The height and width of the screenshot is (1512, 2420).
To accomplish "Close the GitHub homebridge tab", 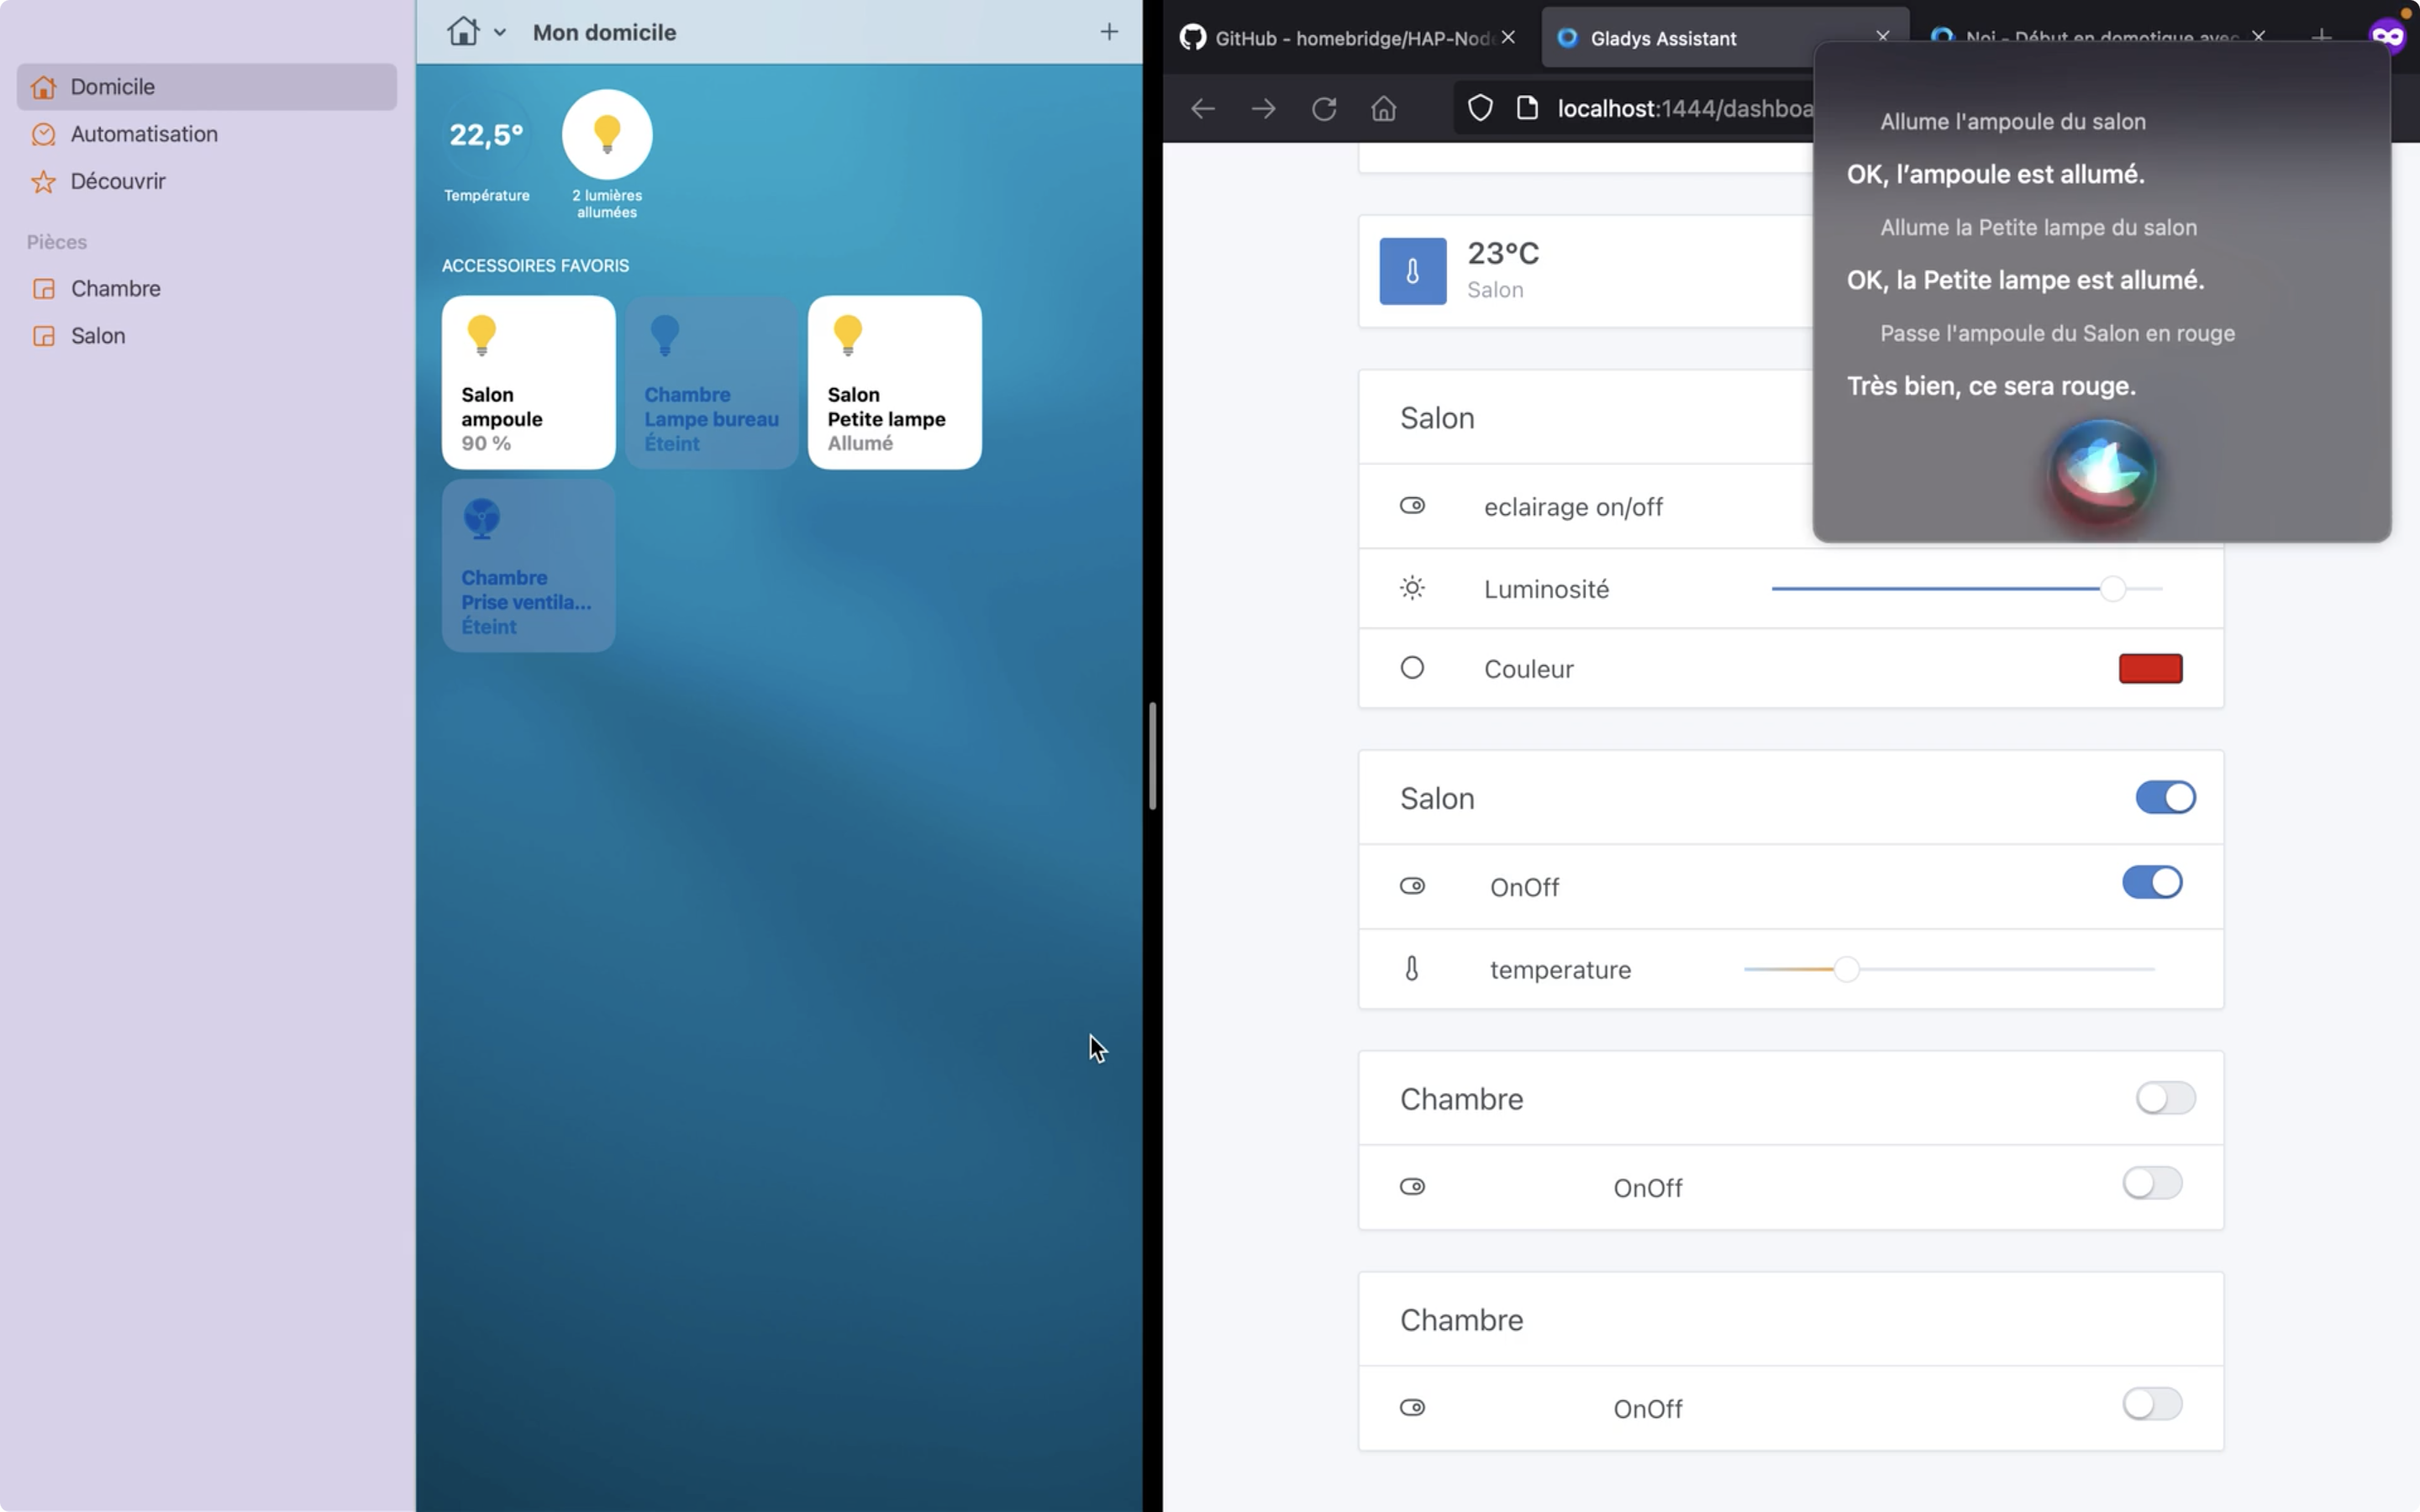I will click(x=1509, y=37).
